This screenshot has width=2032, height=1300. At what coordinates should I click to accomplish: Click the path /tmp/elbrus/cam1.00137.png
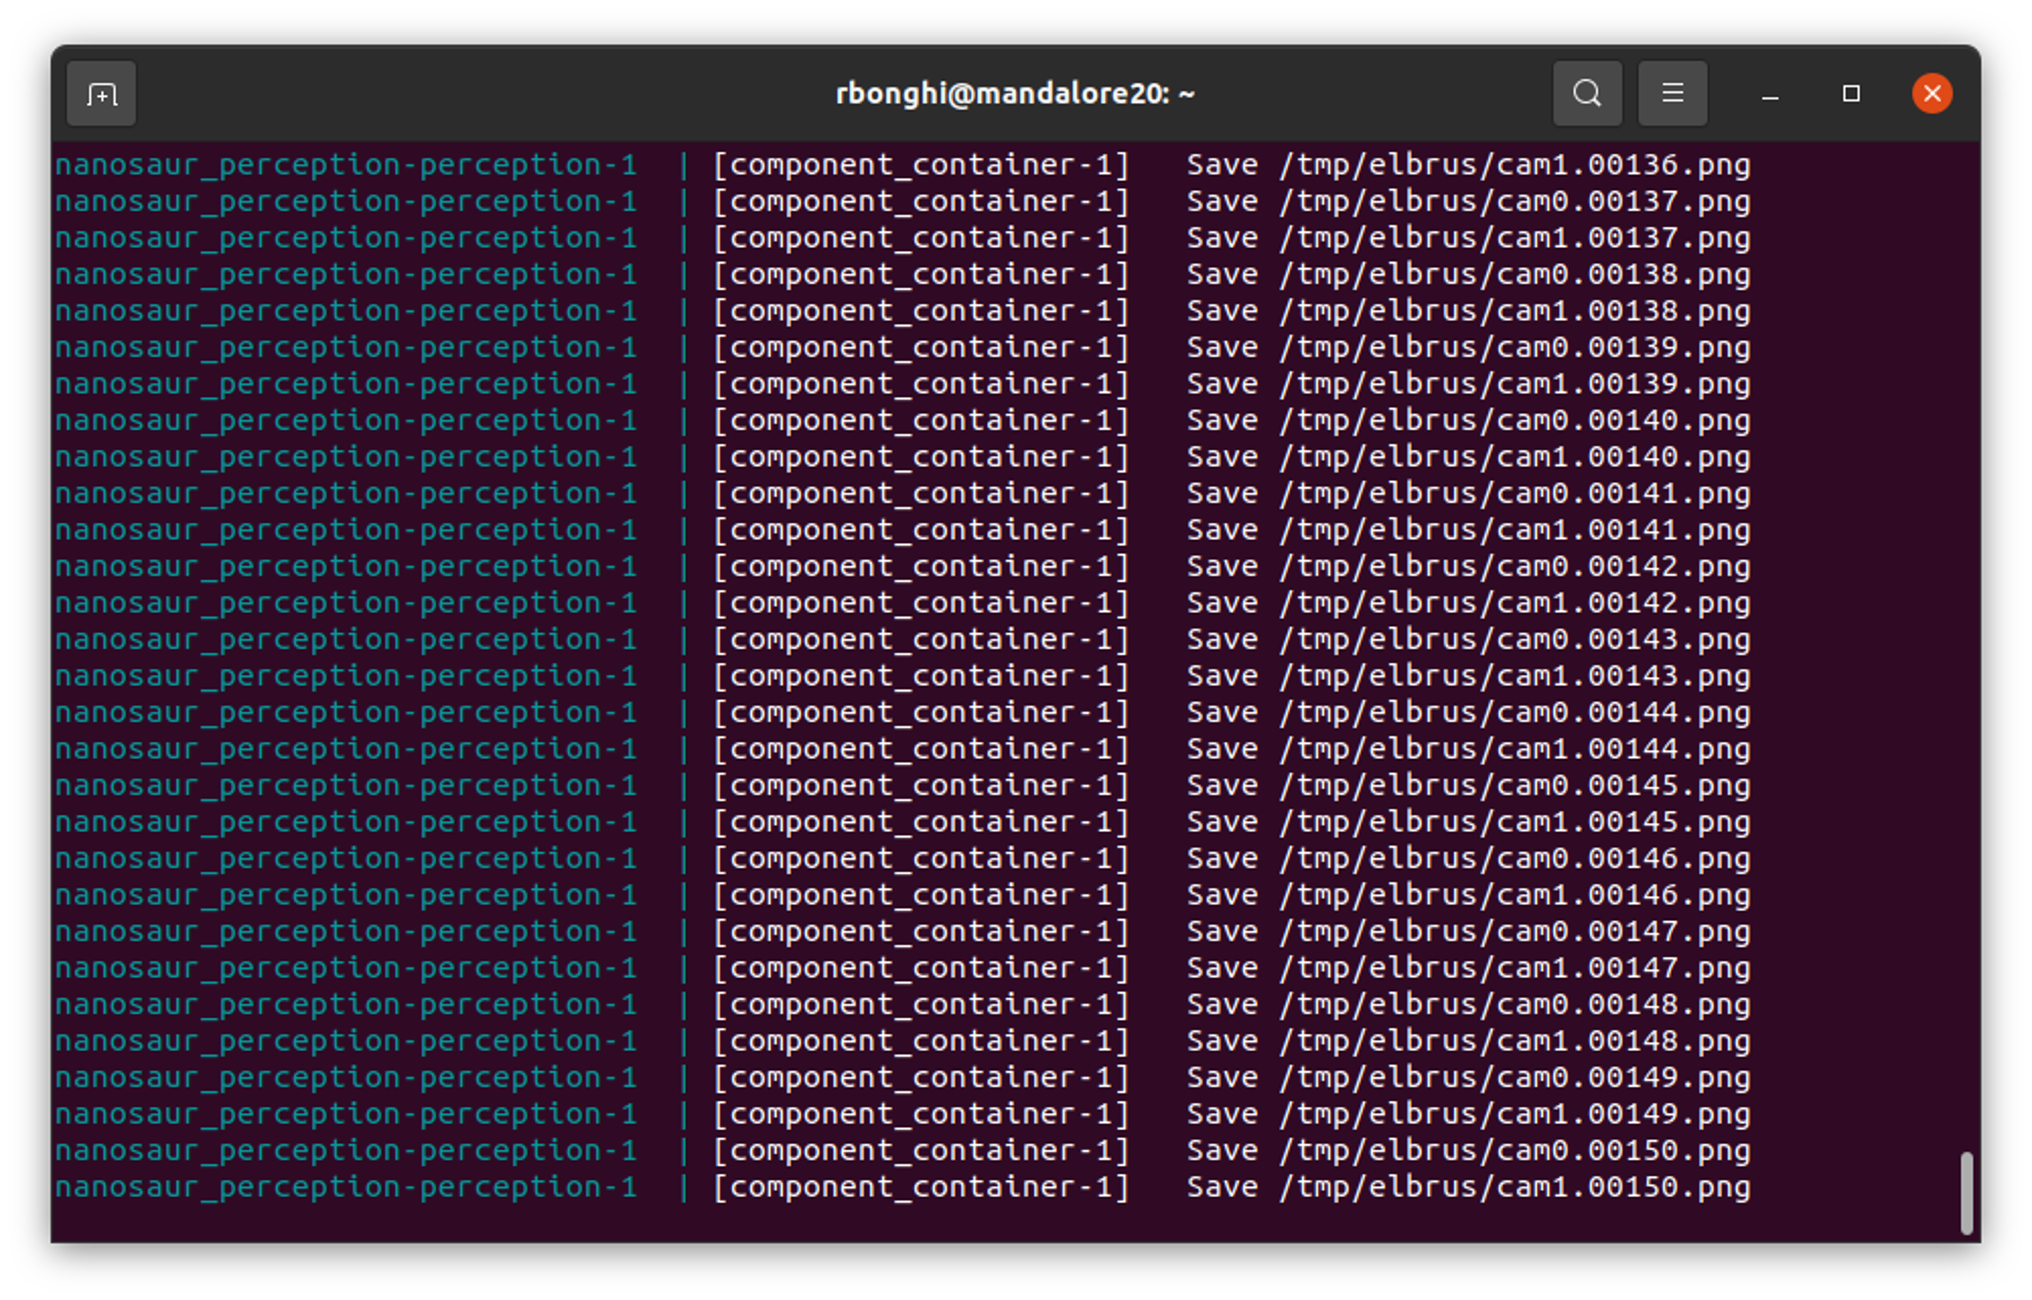tap(1514, 238)
